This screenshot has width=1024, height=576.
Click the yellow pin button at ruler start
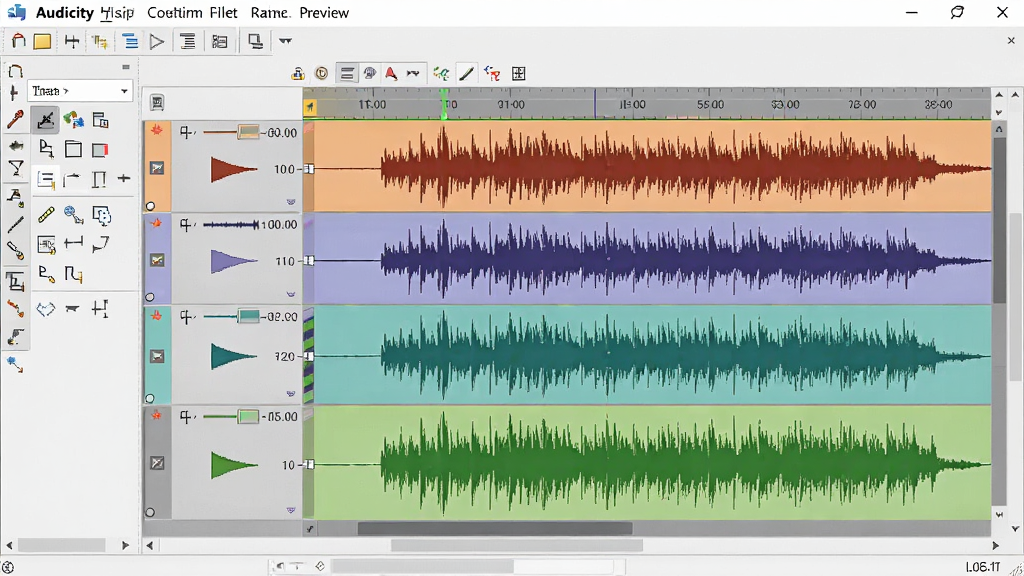tap(310, 106)
